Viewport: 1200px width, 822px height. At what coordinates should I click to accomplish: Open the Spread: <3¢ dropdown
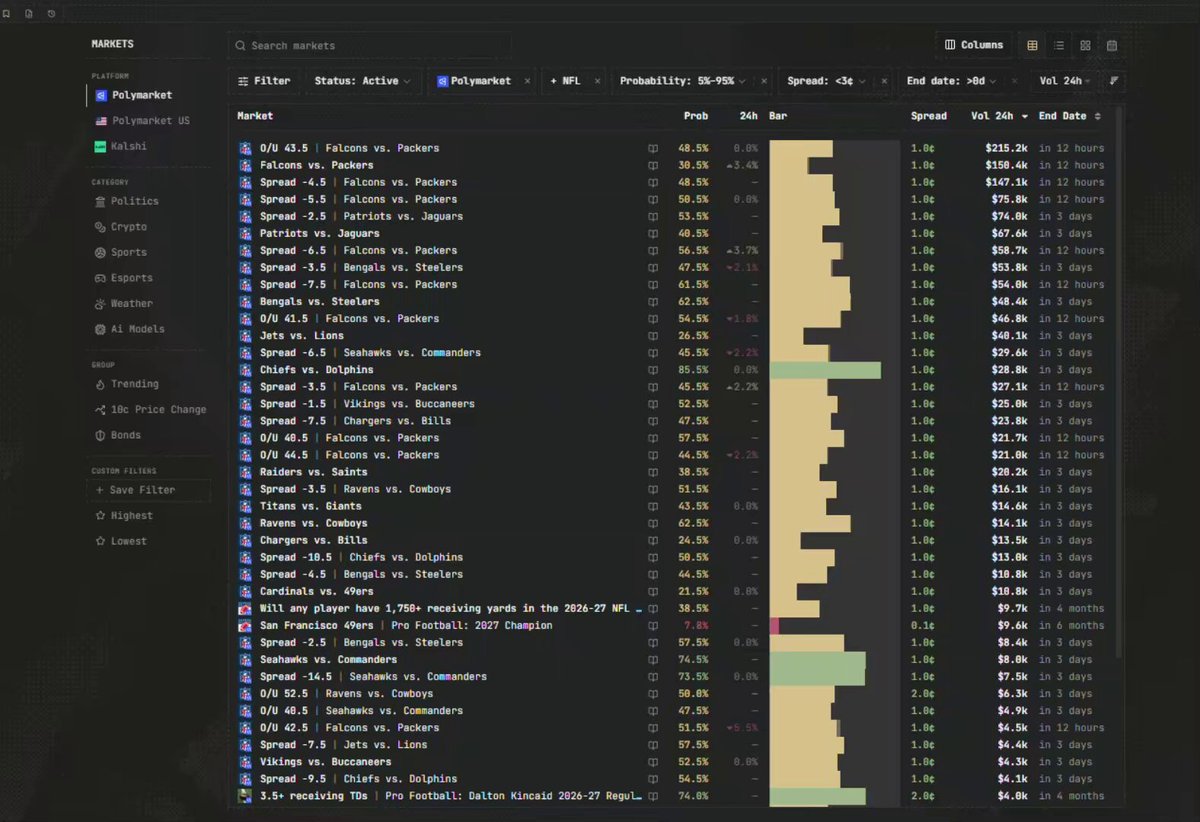tap(826, 81)
